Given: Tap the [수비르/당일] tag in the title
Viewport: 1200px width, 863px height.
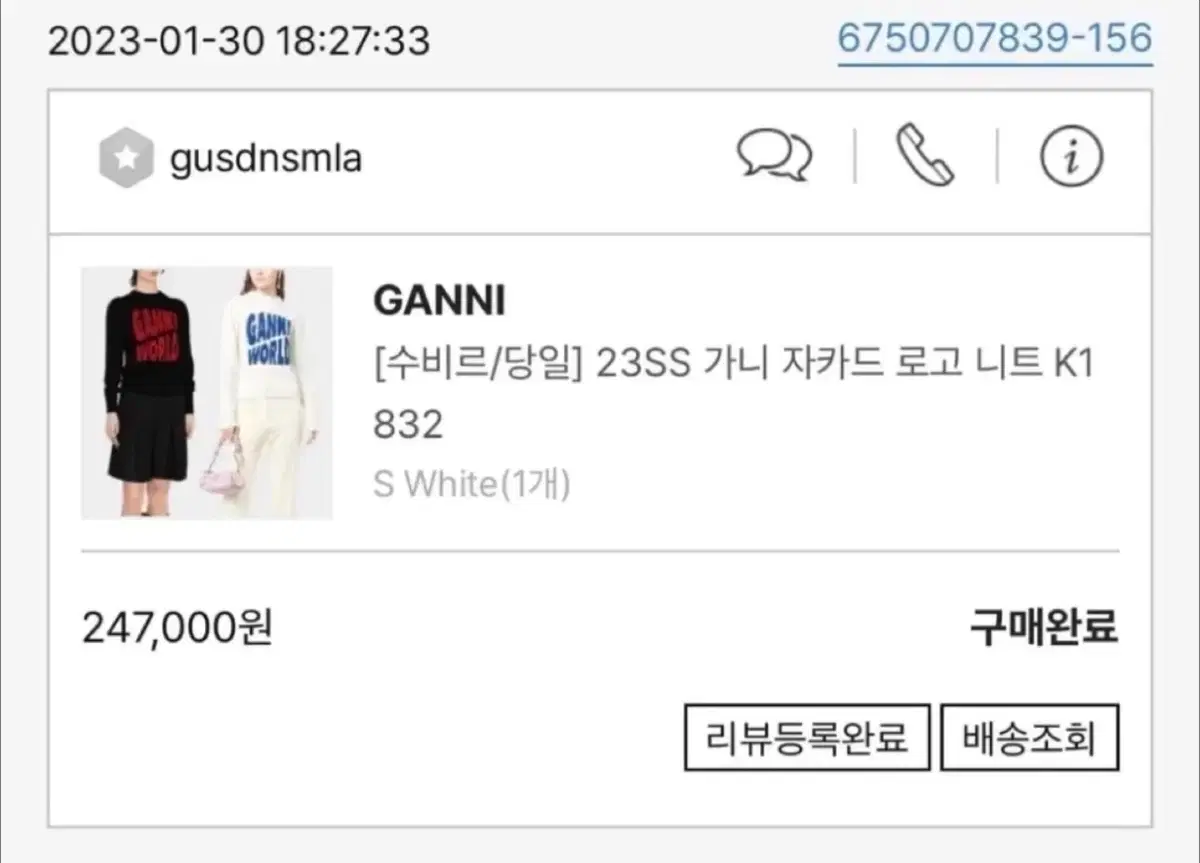Looking at the screenshot, I should [x=477, y=365].
